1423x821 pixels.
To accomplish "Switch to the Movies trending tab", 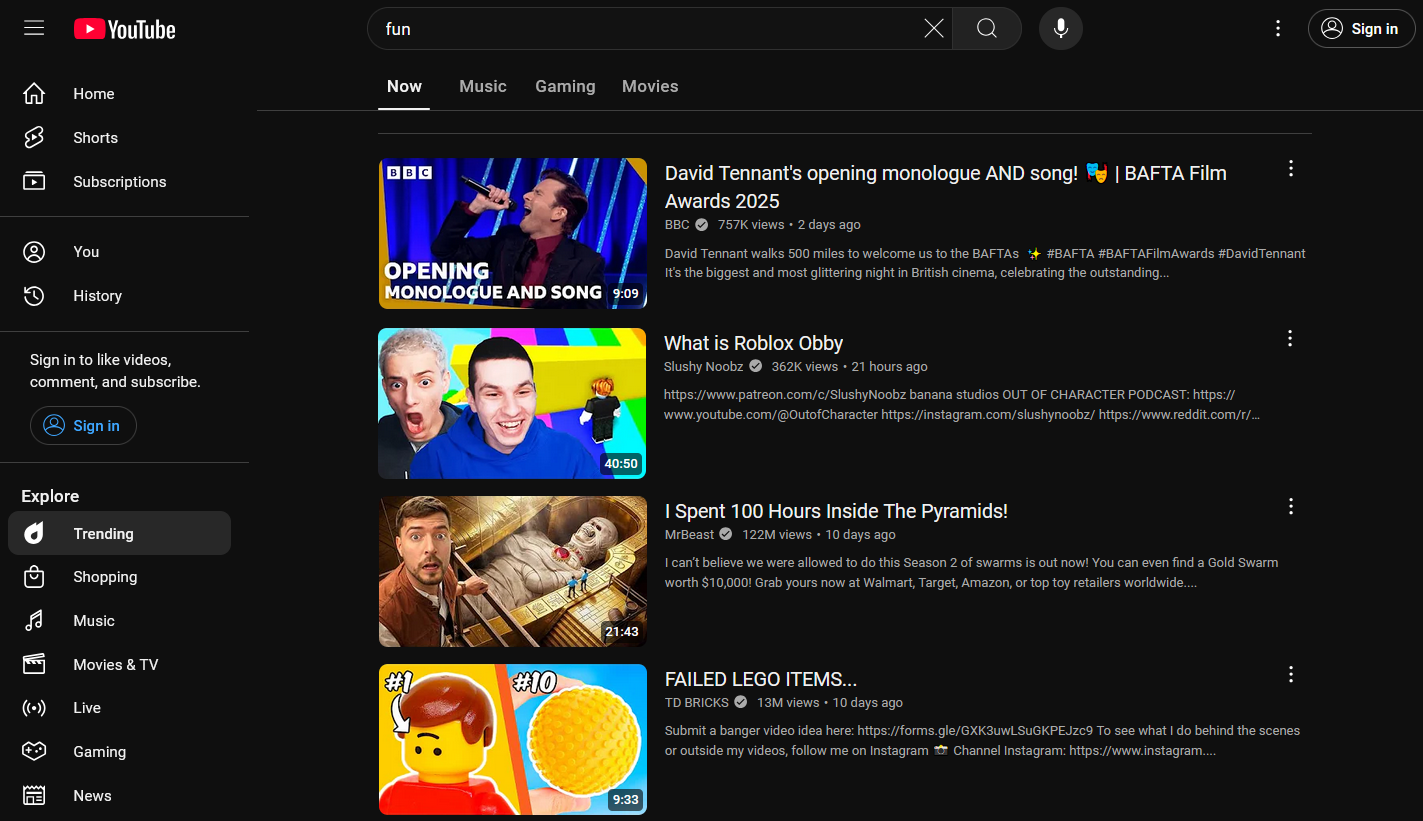I will (649, 86).
